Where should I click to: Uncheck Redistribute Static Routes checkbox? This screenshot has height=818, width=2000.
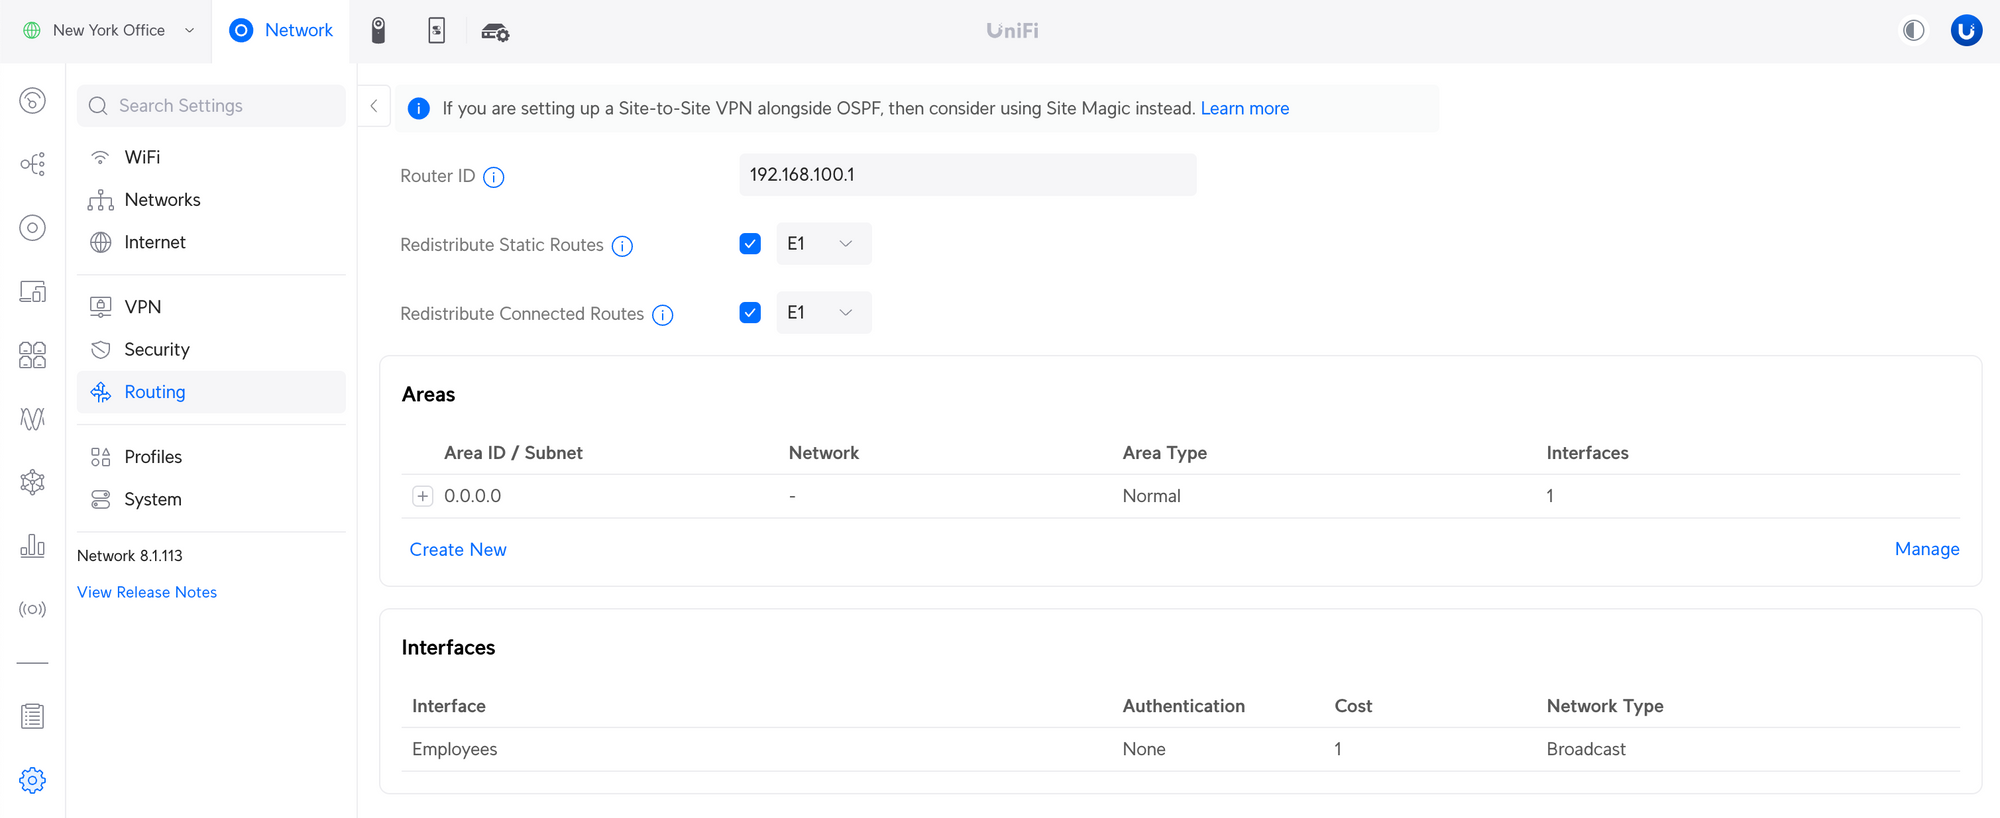tap(750, 244)
